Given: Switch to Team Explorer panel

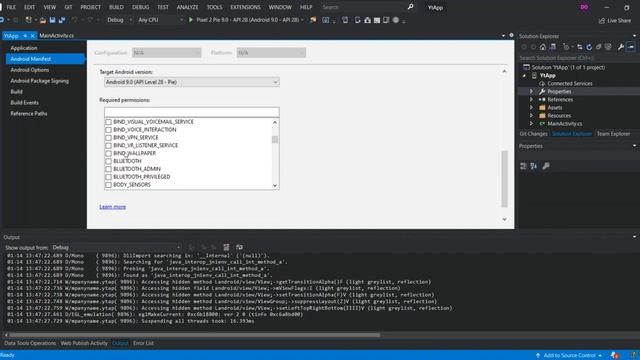Looking at the screenshot, I should [x=613, y=134].
